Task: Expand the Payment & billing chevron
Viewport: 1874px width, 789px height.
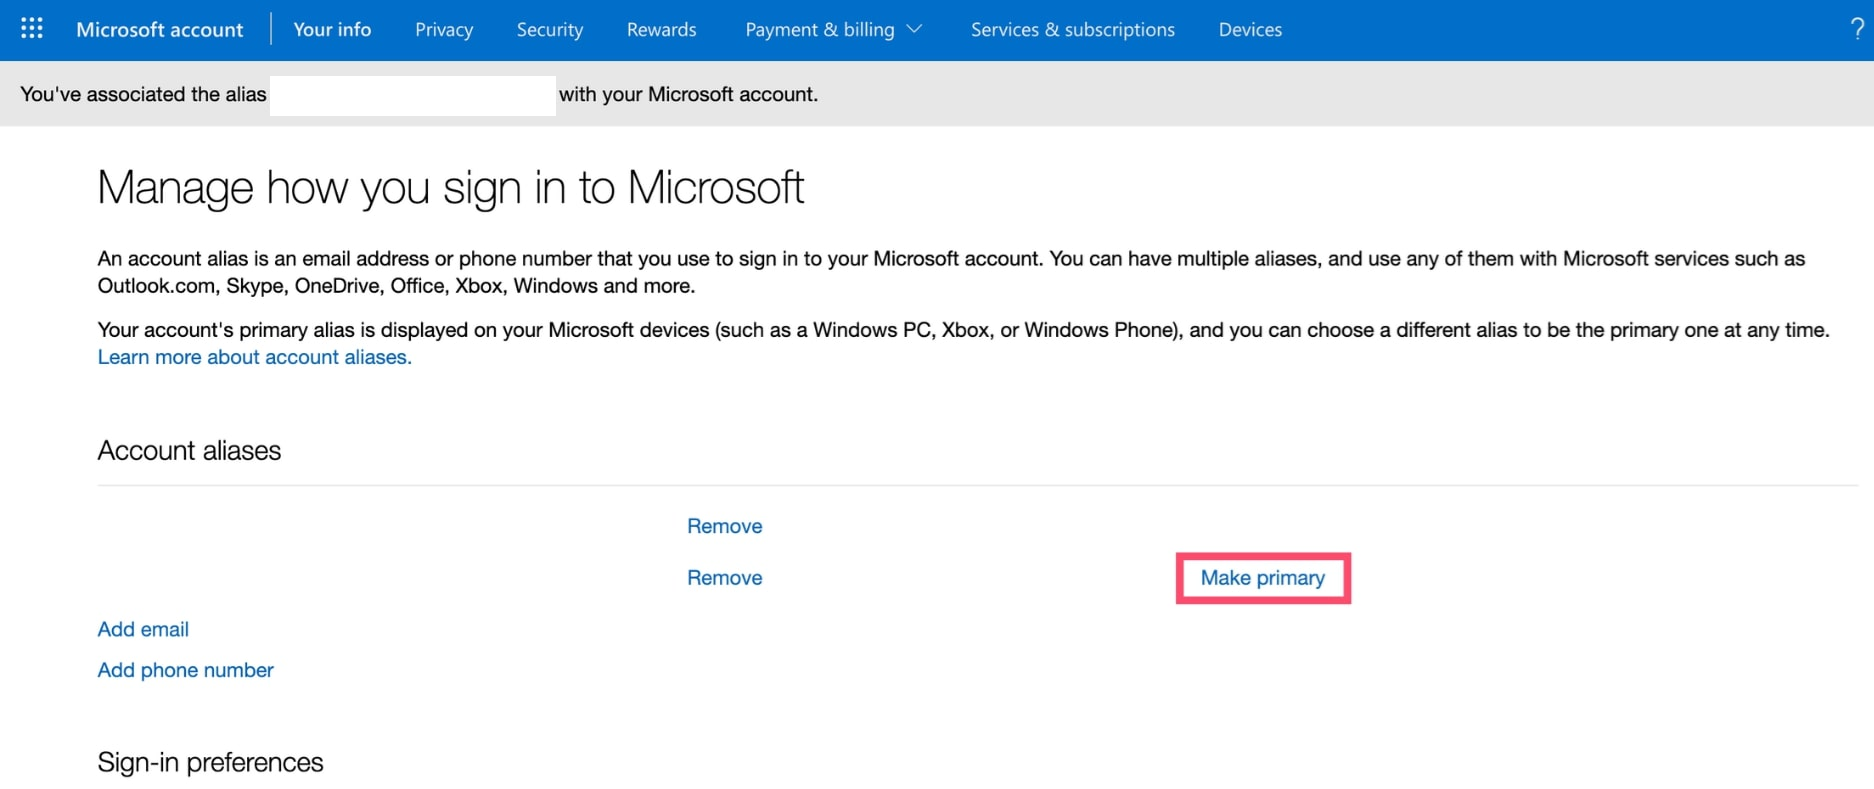Action: click(x=914, y=29)
